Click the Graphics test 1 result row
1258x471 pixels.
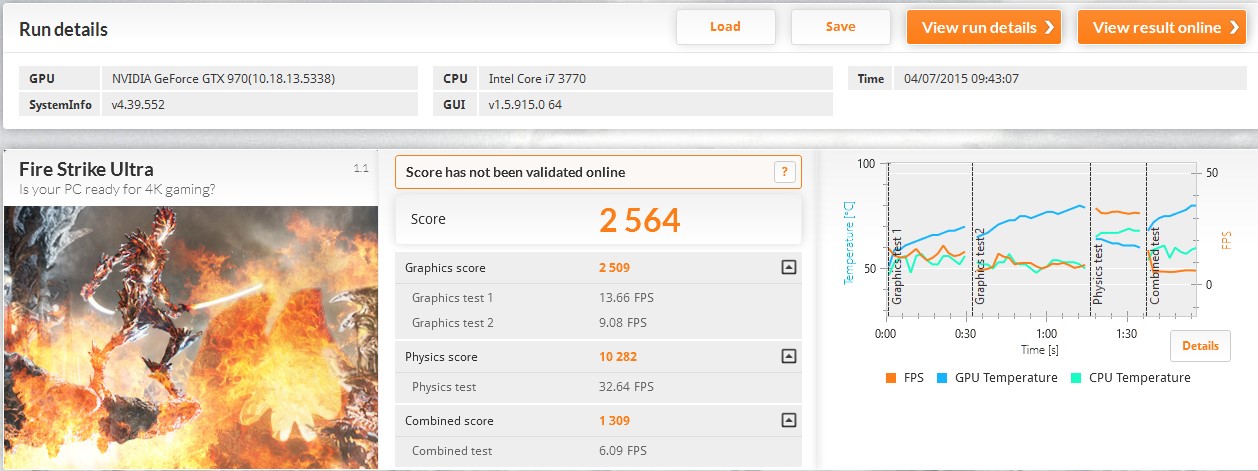(598, 298)
